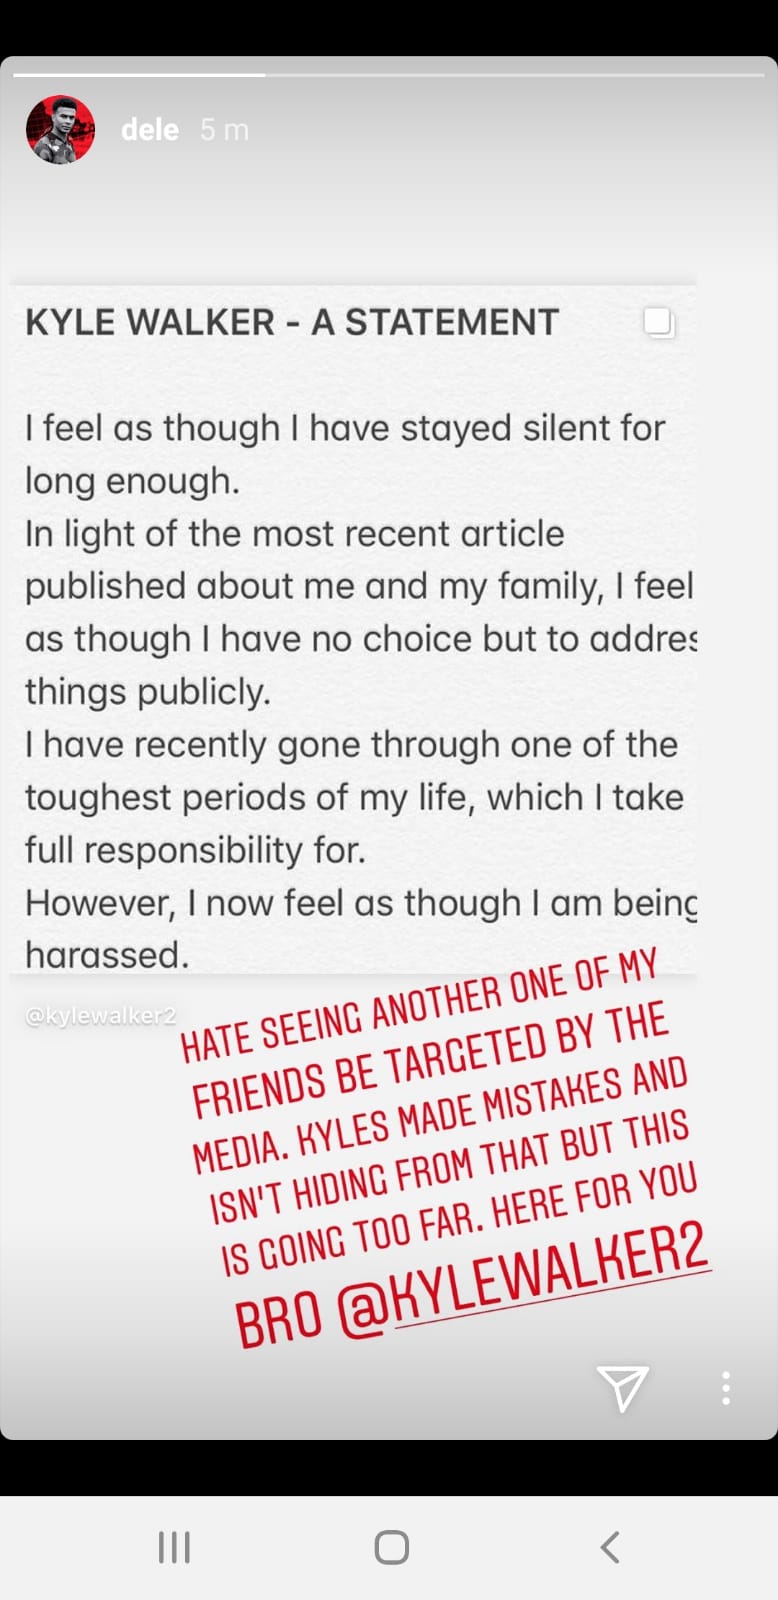The width and height of the screenshot is (778, 1600).
Task: Tap the "IS GOING TOO FAR. HERE FOR YOU" line
Action: 458,1216
